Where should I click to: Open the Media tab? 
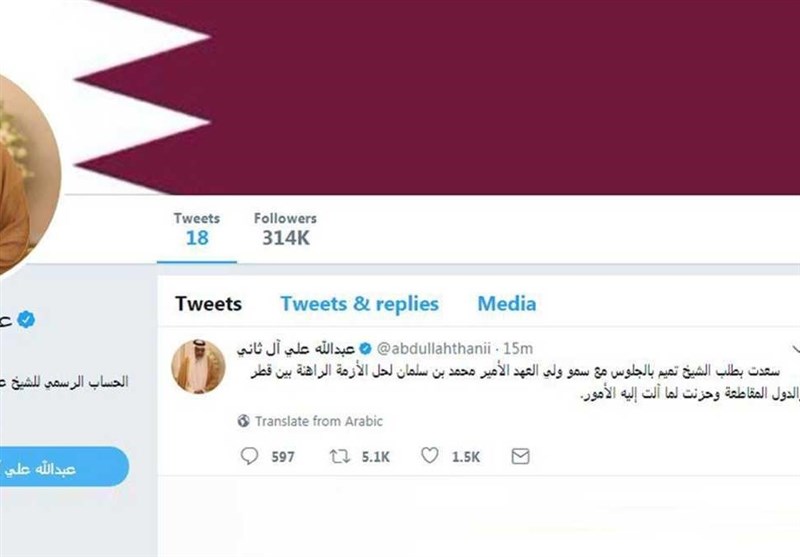(507, 304)
